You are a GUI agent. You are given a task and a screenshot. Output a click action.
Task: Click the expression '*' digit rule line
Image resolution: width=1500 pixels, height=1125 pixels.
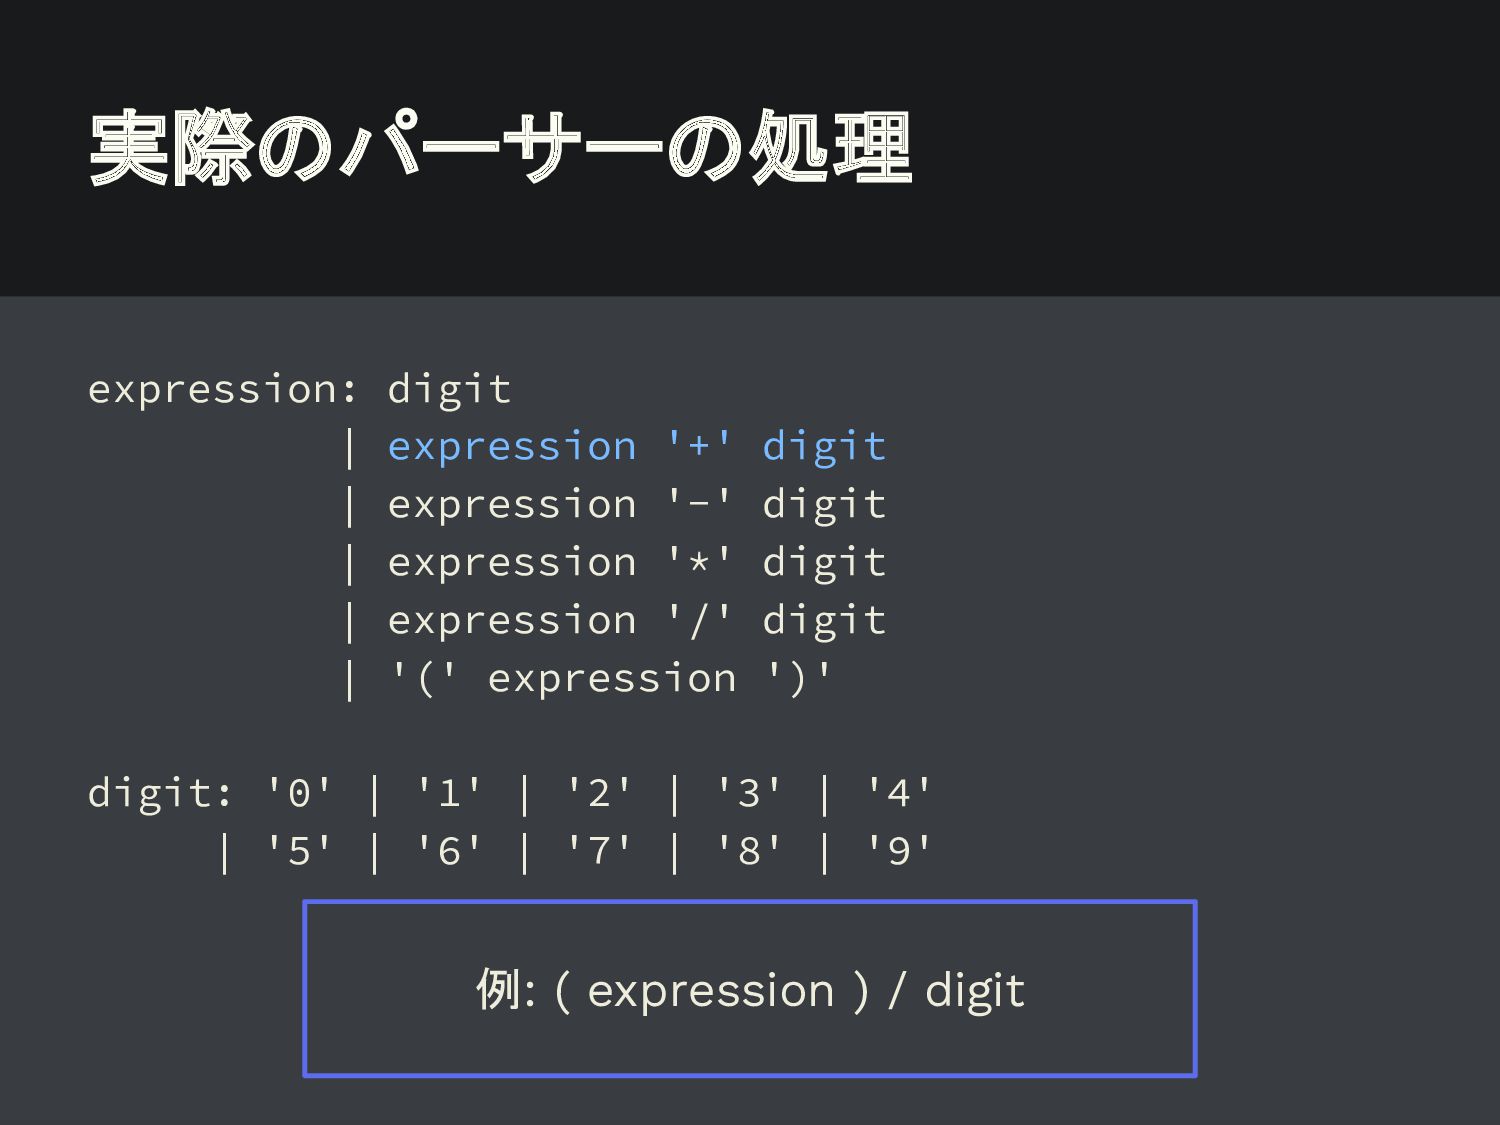[637, 562]
